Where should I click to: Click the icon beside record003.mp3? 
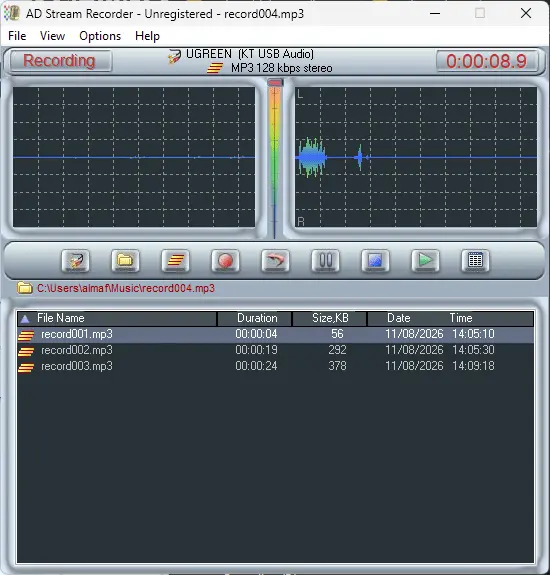pos(26,367)
